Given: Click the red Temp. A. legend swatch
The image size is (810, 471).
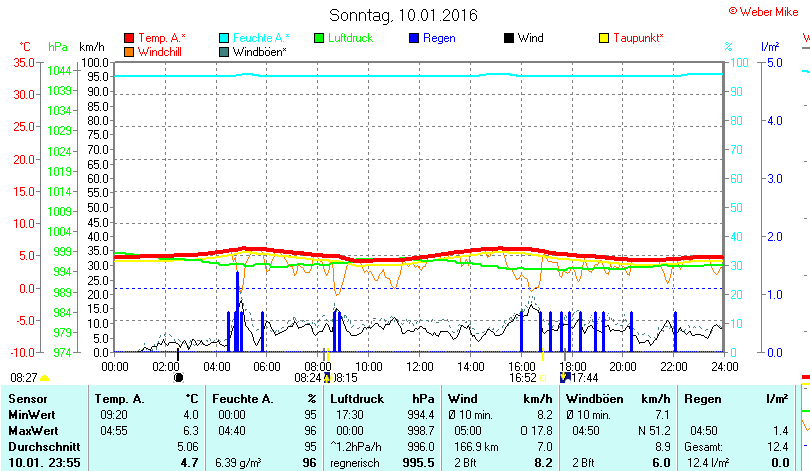Looking at the screenshot, I should pyautogui.click(x=129, y=38).
